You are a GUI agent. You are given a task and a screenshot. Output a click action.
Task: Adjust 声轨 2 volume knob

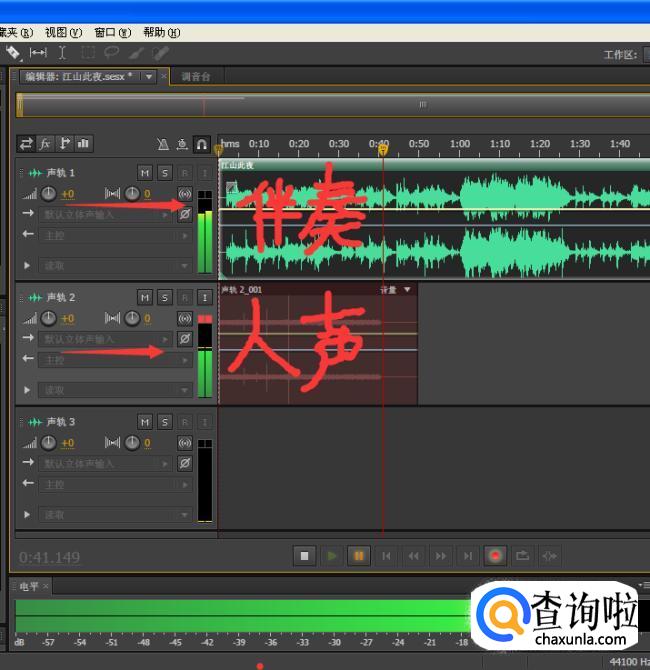[48, 318]
